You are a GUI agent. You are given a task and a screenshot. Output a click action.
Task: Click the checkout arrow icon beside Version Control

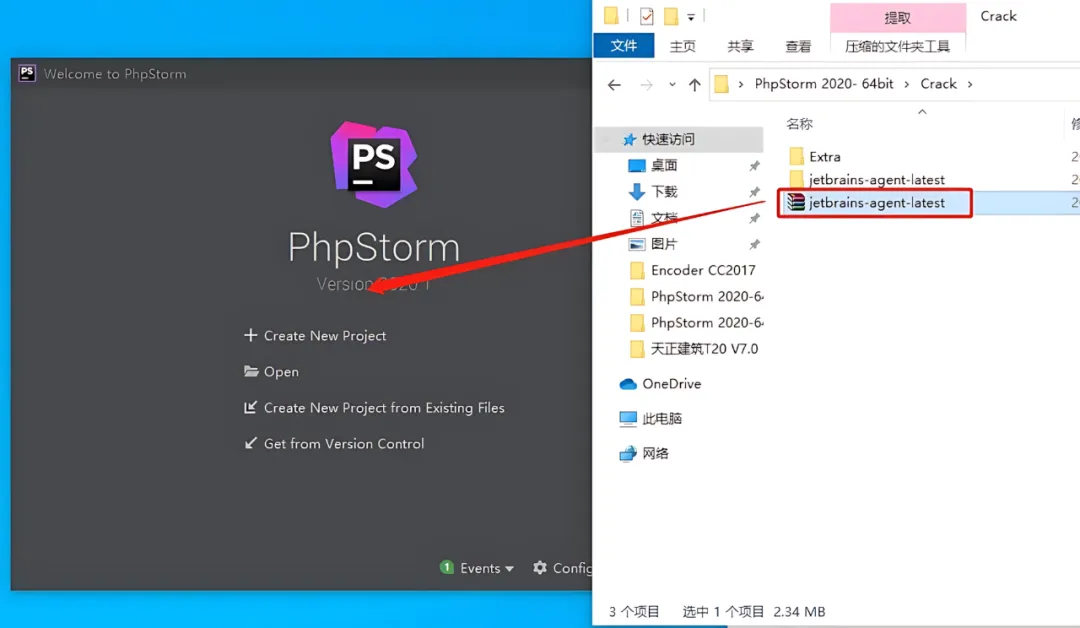tap(251, 443)
